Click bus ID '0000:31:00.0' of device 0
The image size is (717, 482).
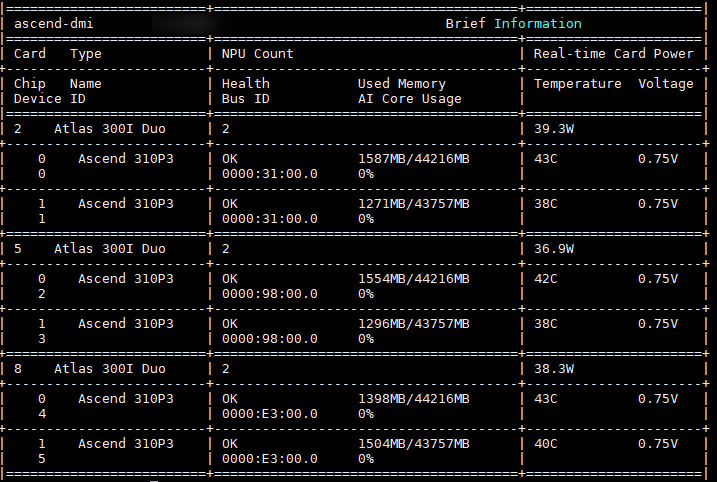tap(269, 174)
